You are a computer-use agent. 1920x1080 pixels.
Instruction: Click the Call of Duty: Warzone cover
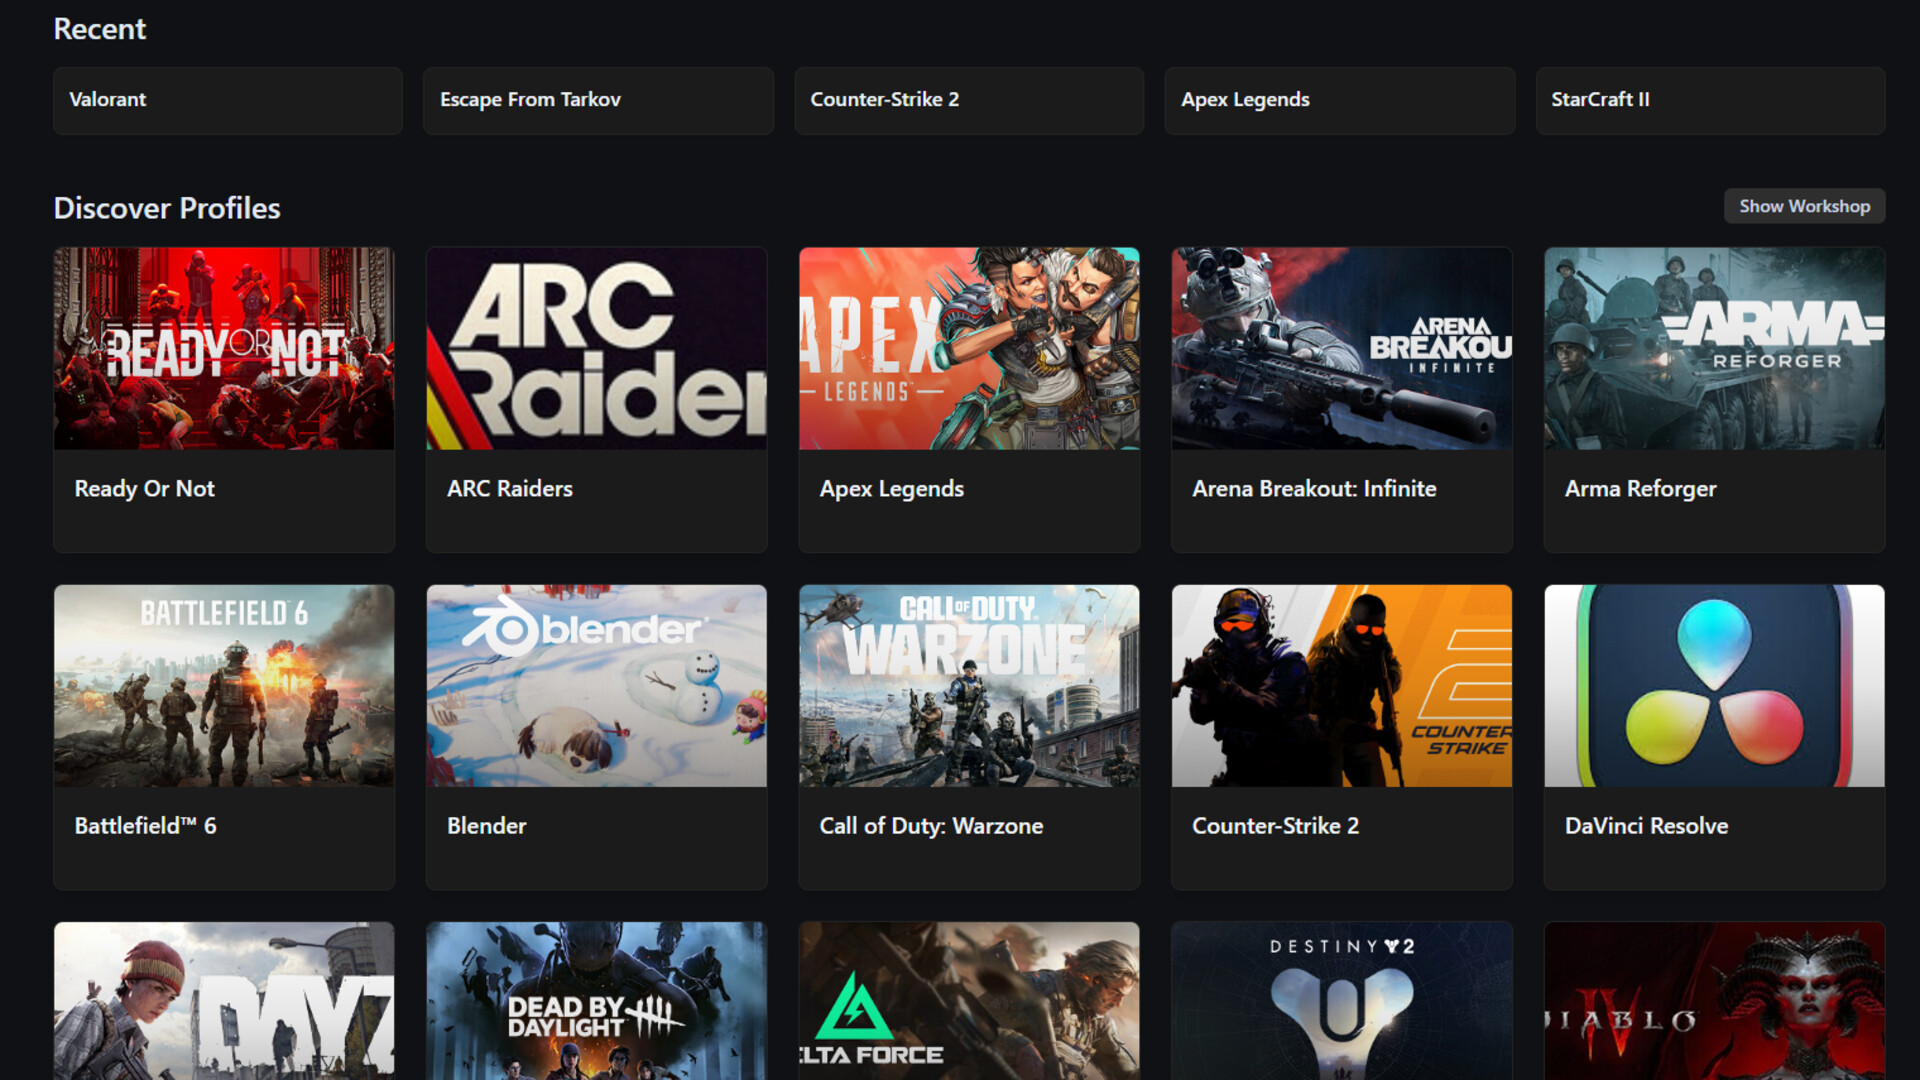(x=969, y=686)
